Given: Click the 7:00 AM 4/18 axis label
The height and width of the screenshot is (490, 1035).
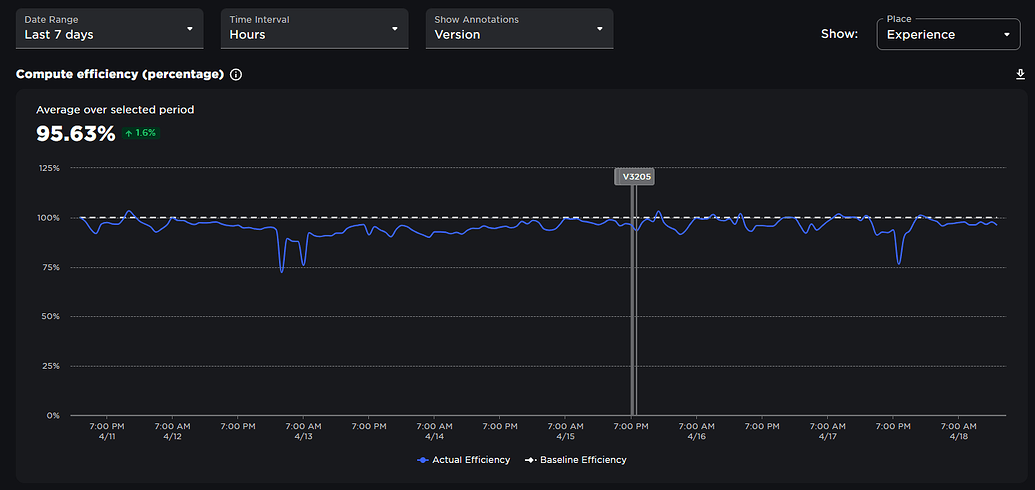Looking at the screenshot, I should point(958,431).
